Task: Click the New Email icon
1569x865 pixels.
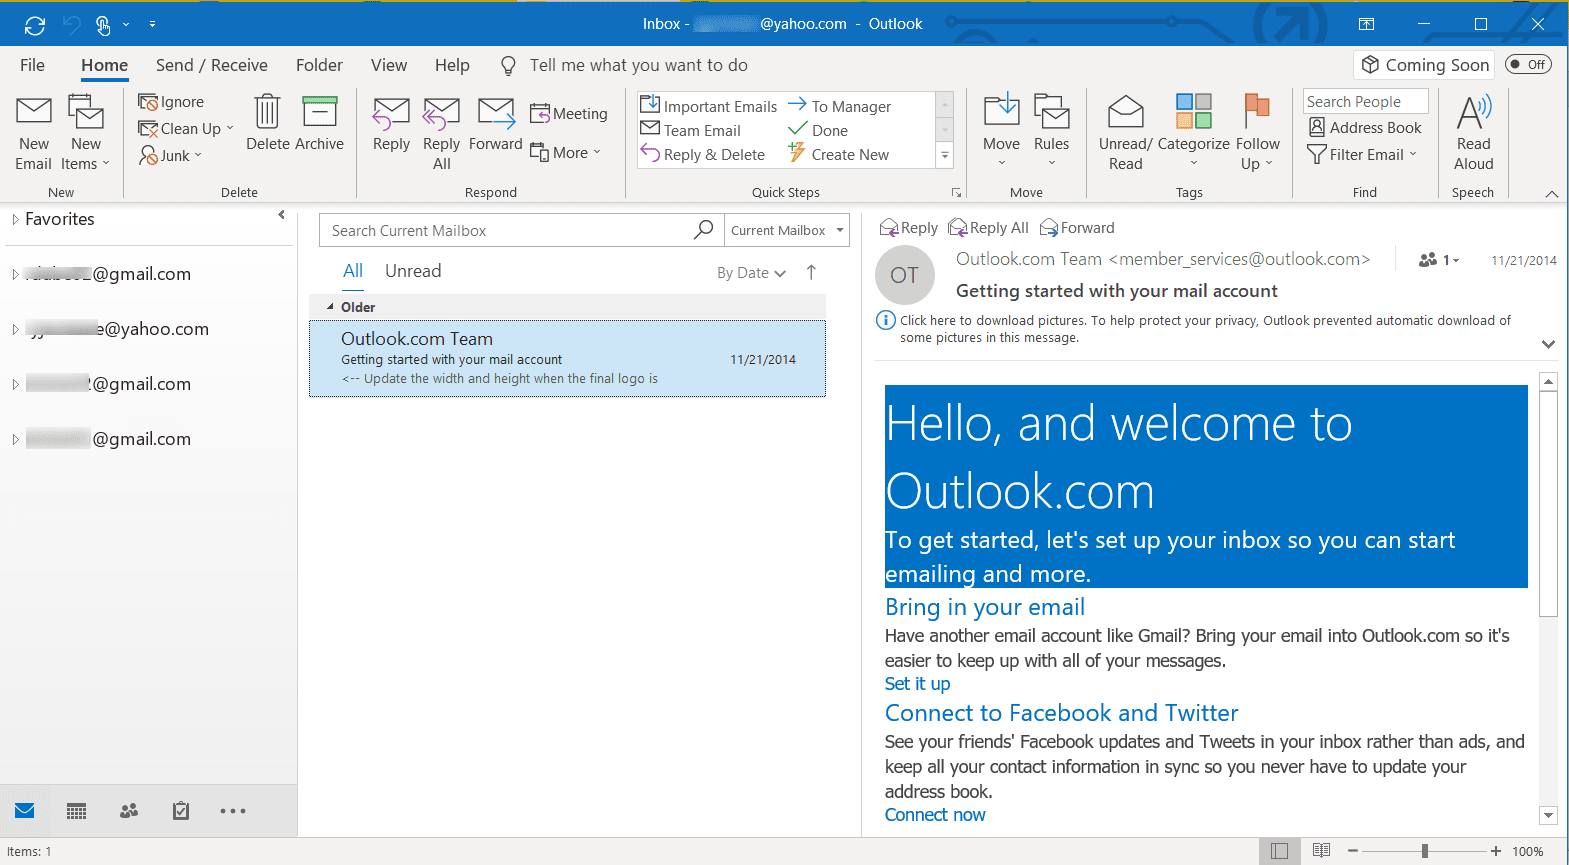Action: tap(33, 112)
